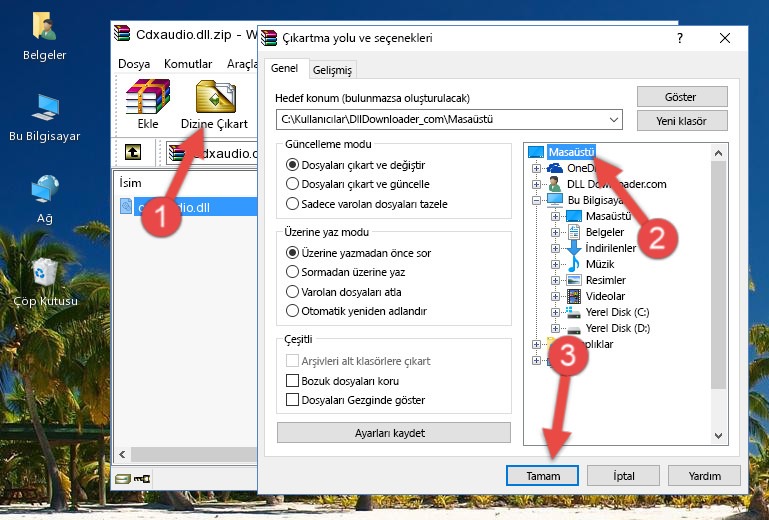Select the İndirilenler folder in tree
Screen dimensions: 769x520
(611, 248)
